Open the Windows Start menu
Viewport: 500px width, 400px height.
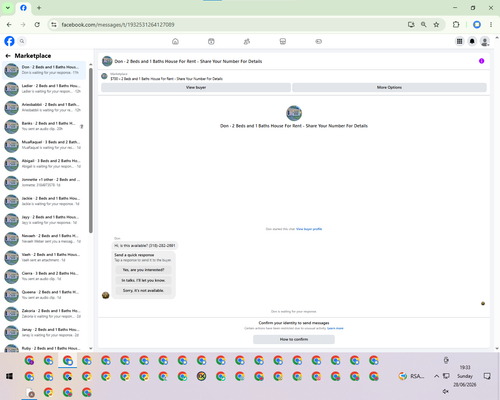(9, 376)
